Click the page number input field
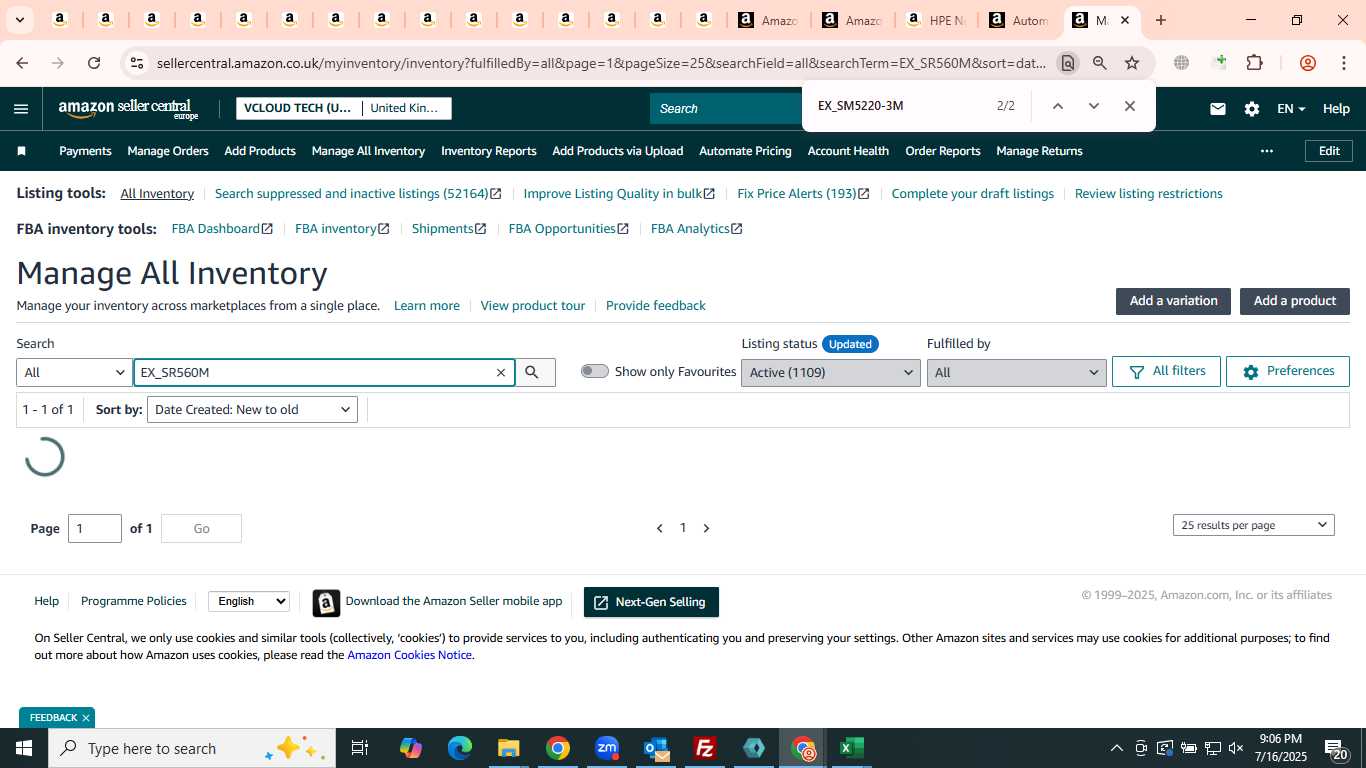 click(x=95, y=528)
